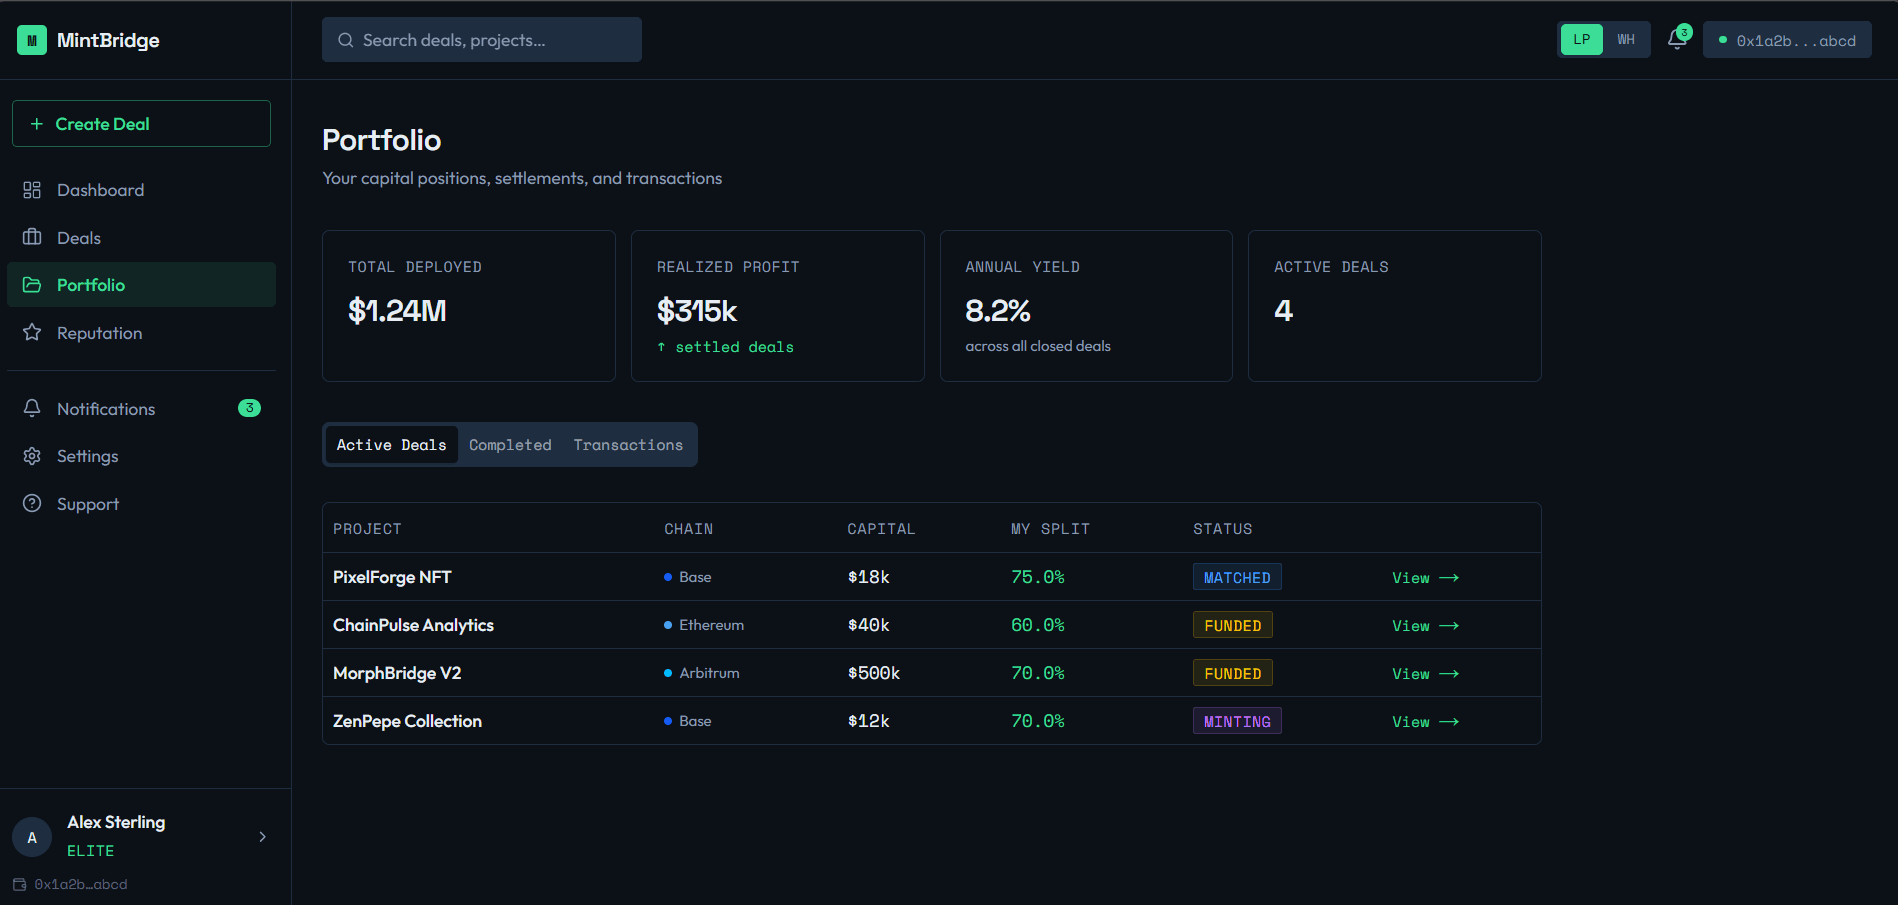
Task: Open the Portfolio folder icon
Action: point(33,284)
